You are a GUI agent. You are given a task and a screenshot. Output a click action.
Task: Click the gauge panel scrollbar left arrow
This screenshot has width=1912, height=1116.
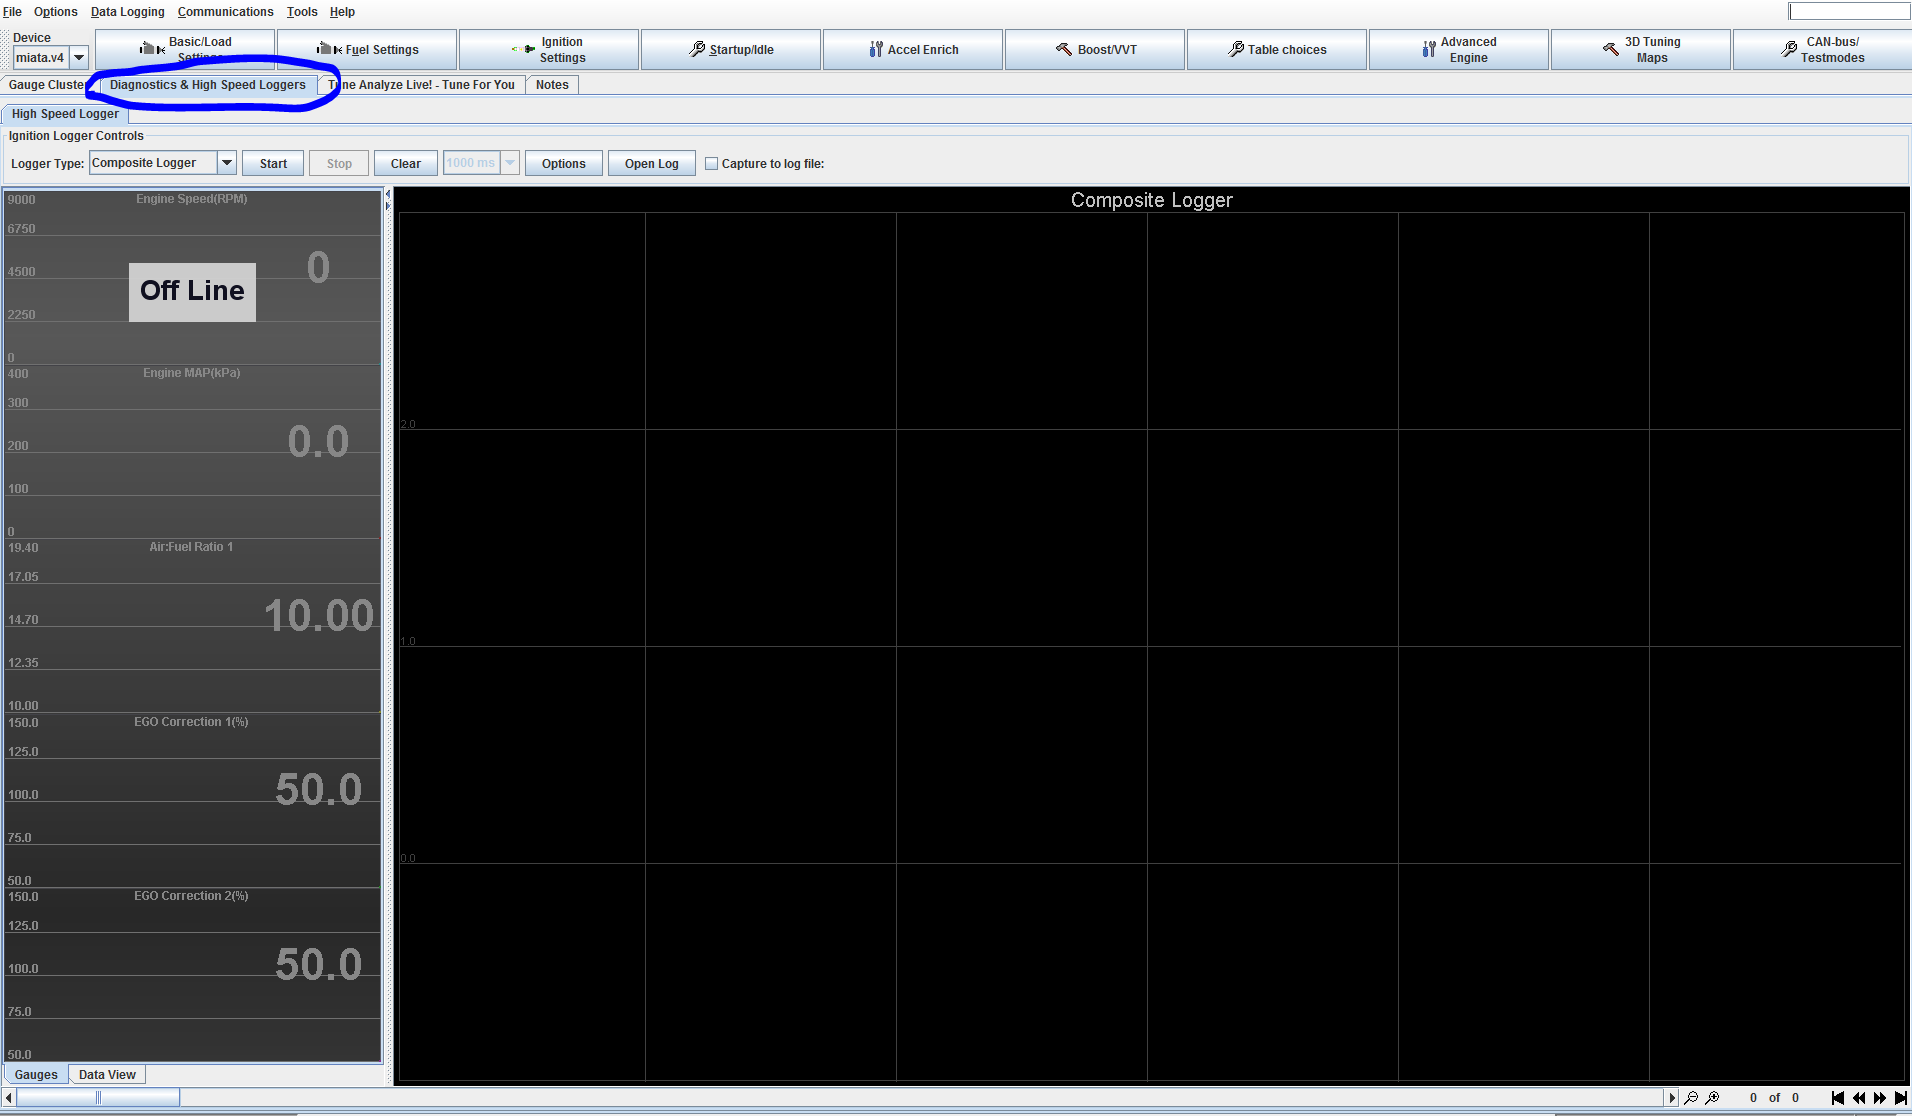coord(9,1098)
